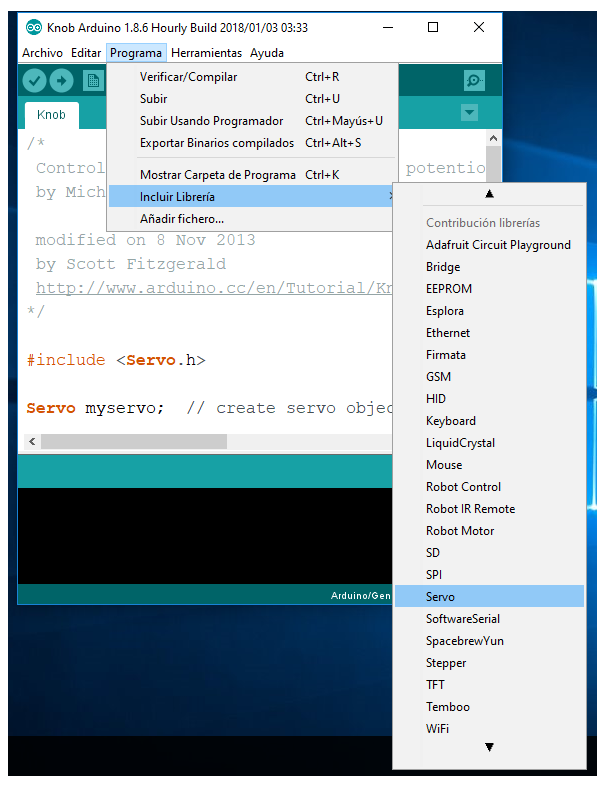This screenshot has height=787, width=614.
Task: Click 'modified on 8 Nov 2013' comment
Action: [145, 240]
